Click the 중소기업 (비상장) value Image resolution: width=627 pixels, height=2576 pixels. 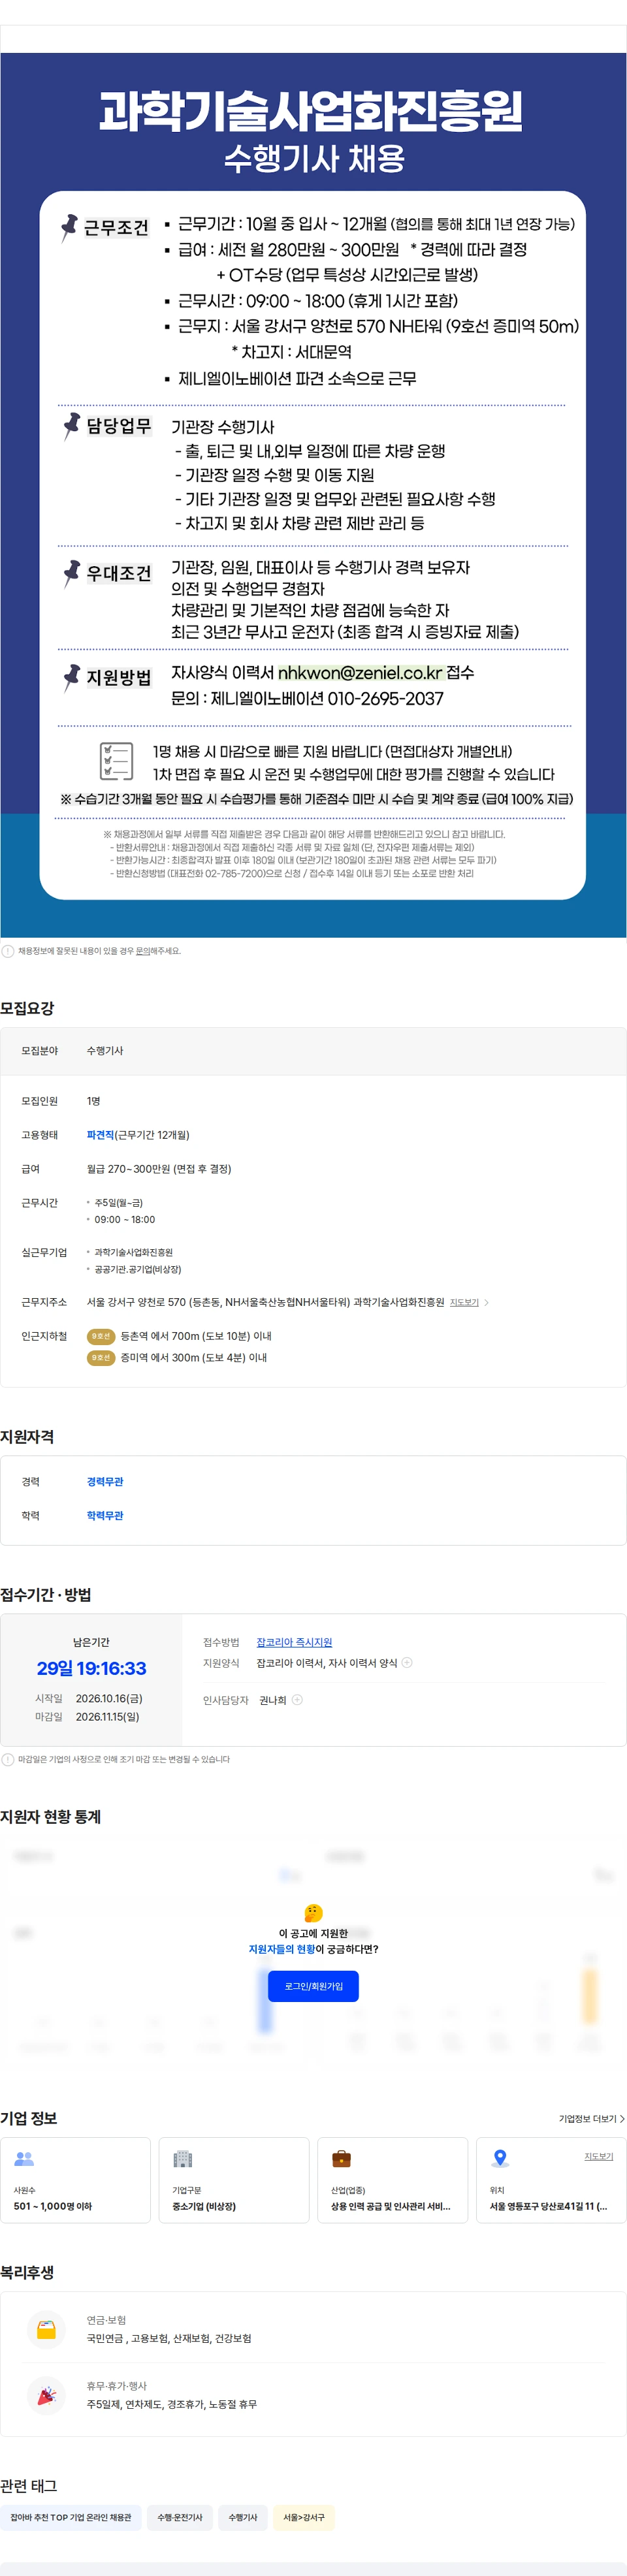[x=204, y=2206]
